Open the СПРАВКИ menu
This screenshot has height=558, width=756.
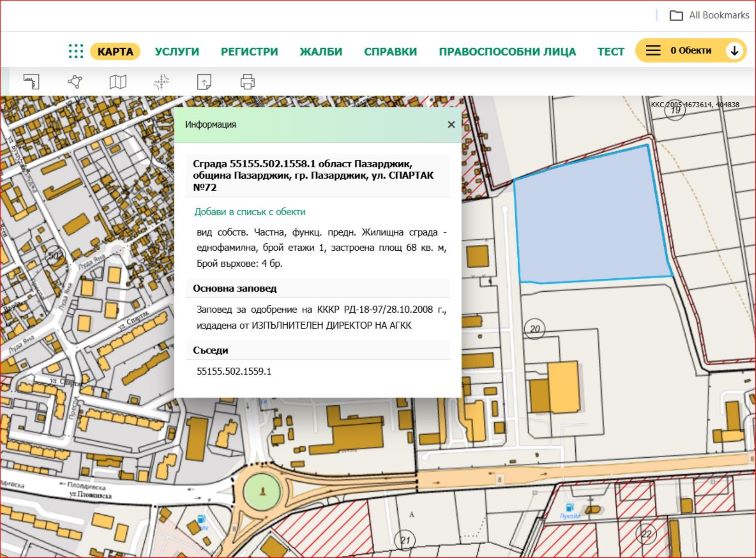(x=390, y=51)
